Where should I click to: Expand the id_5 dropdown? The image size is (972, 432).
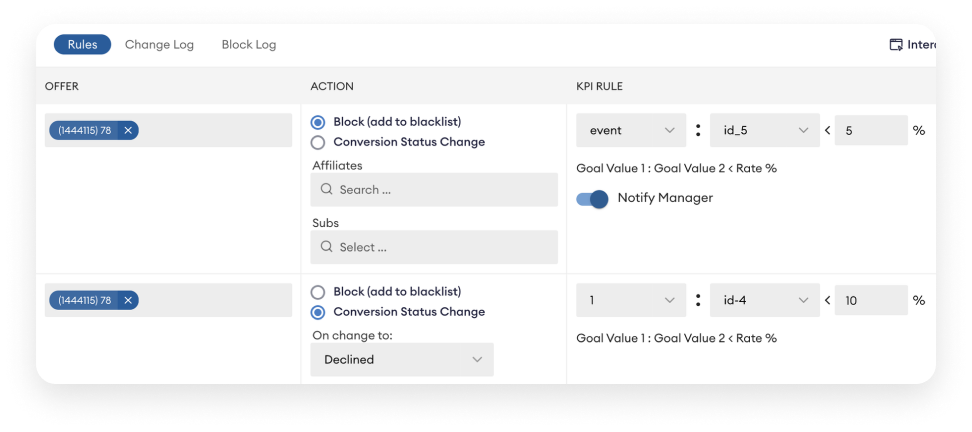[x=764, y=130]
